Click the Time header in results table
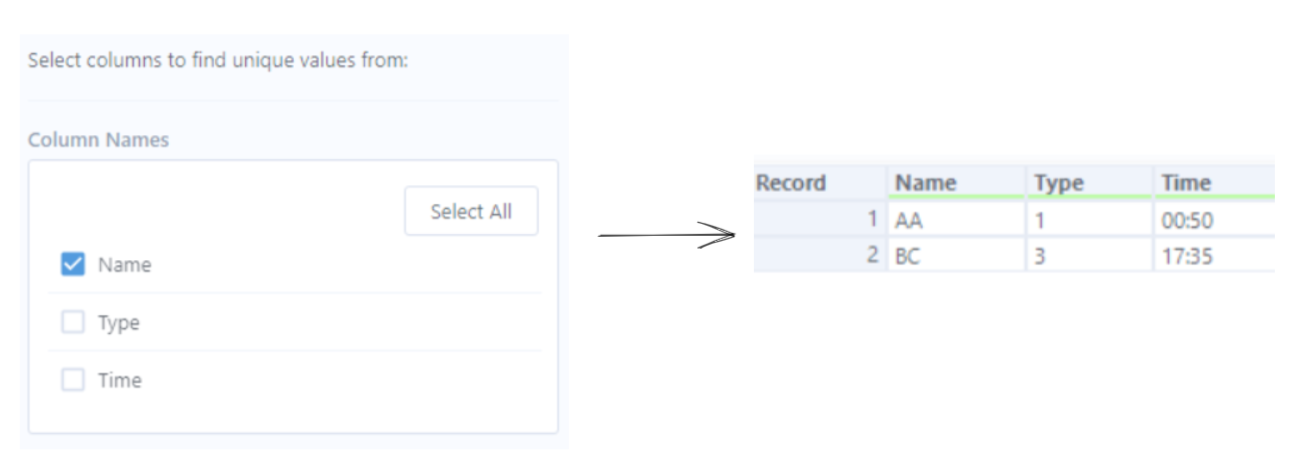This screenshot has height=452, width=1292. pyautogui.click(x=1186, y=183)
